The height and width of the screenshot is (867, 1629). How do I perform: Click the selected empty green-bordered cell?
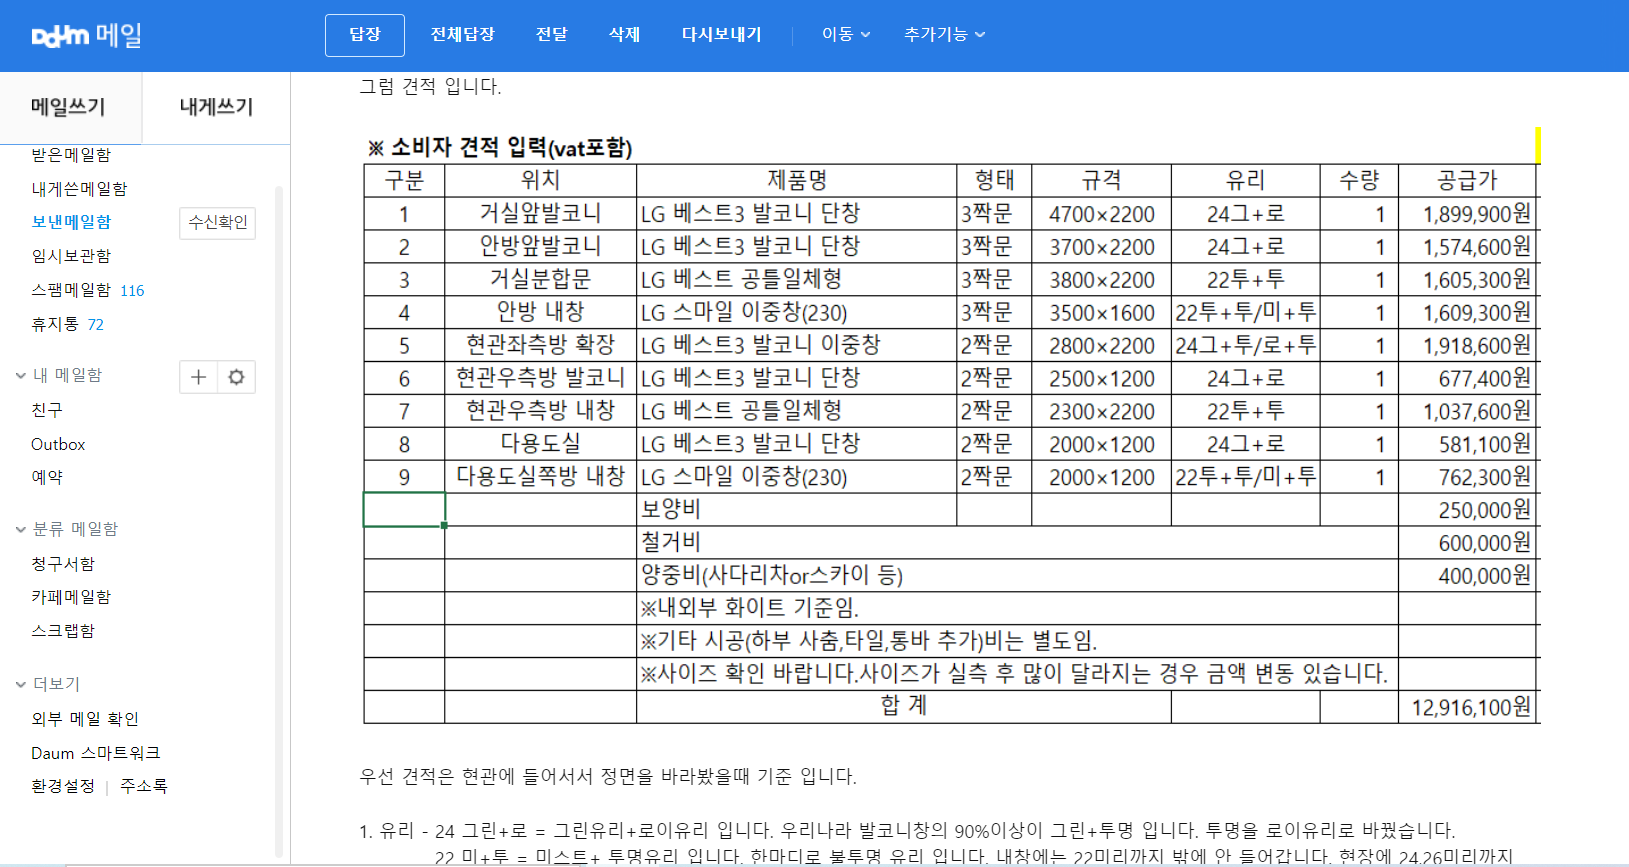(x=404, y=509)
